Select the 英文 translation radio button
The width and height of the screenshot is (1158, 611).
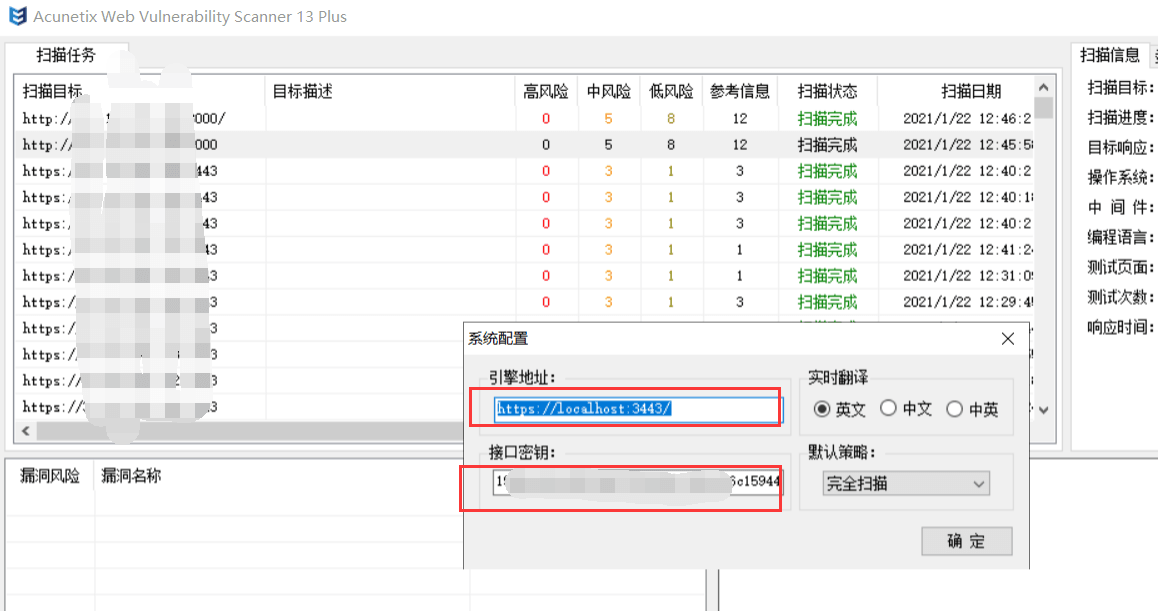tap(821, 409)
